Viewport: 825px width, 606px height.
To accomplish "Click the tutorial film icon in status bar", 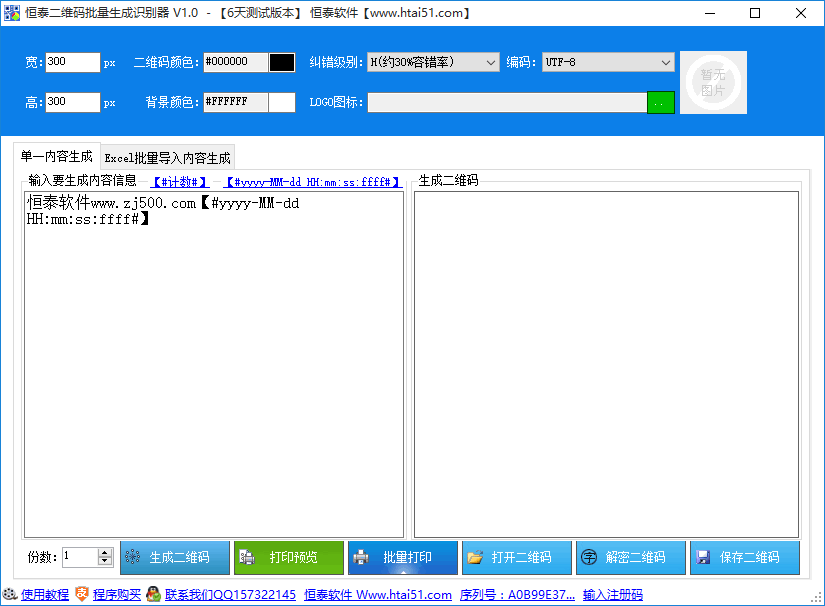I will (x=10, y=594).
